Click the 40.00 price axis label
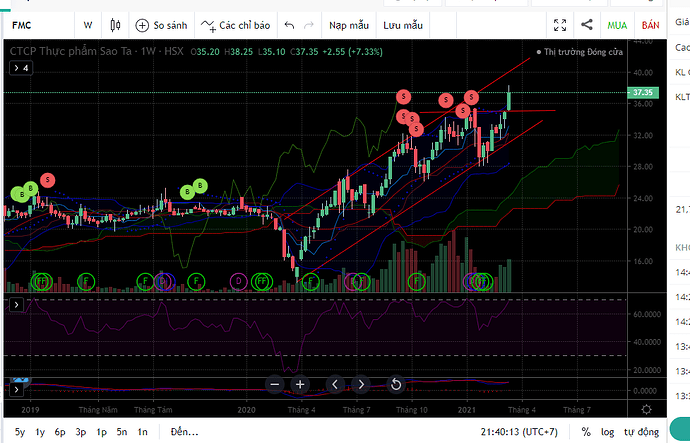The image size is (690, 443). click(x=643, y=73)
